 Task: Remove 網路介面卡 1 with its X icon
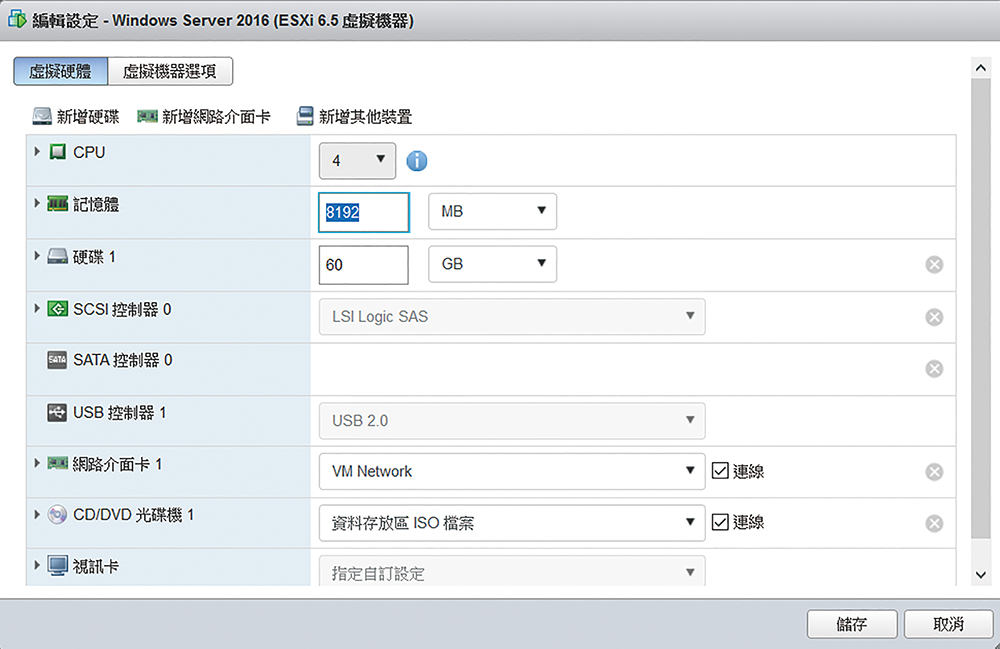pos(934,472)
